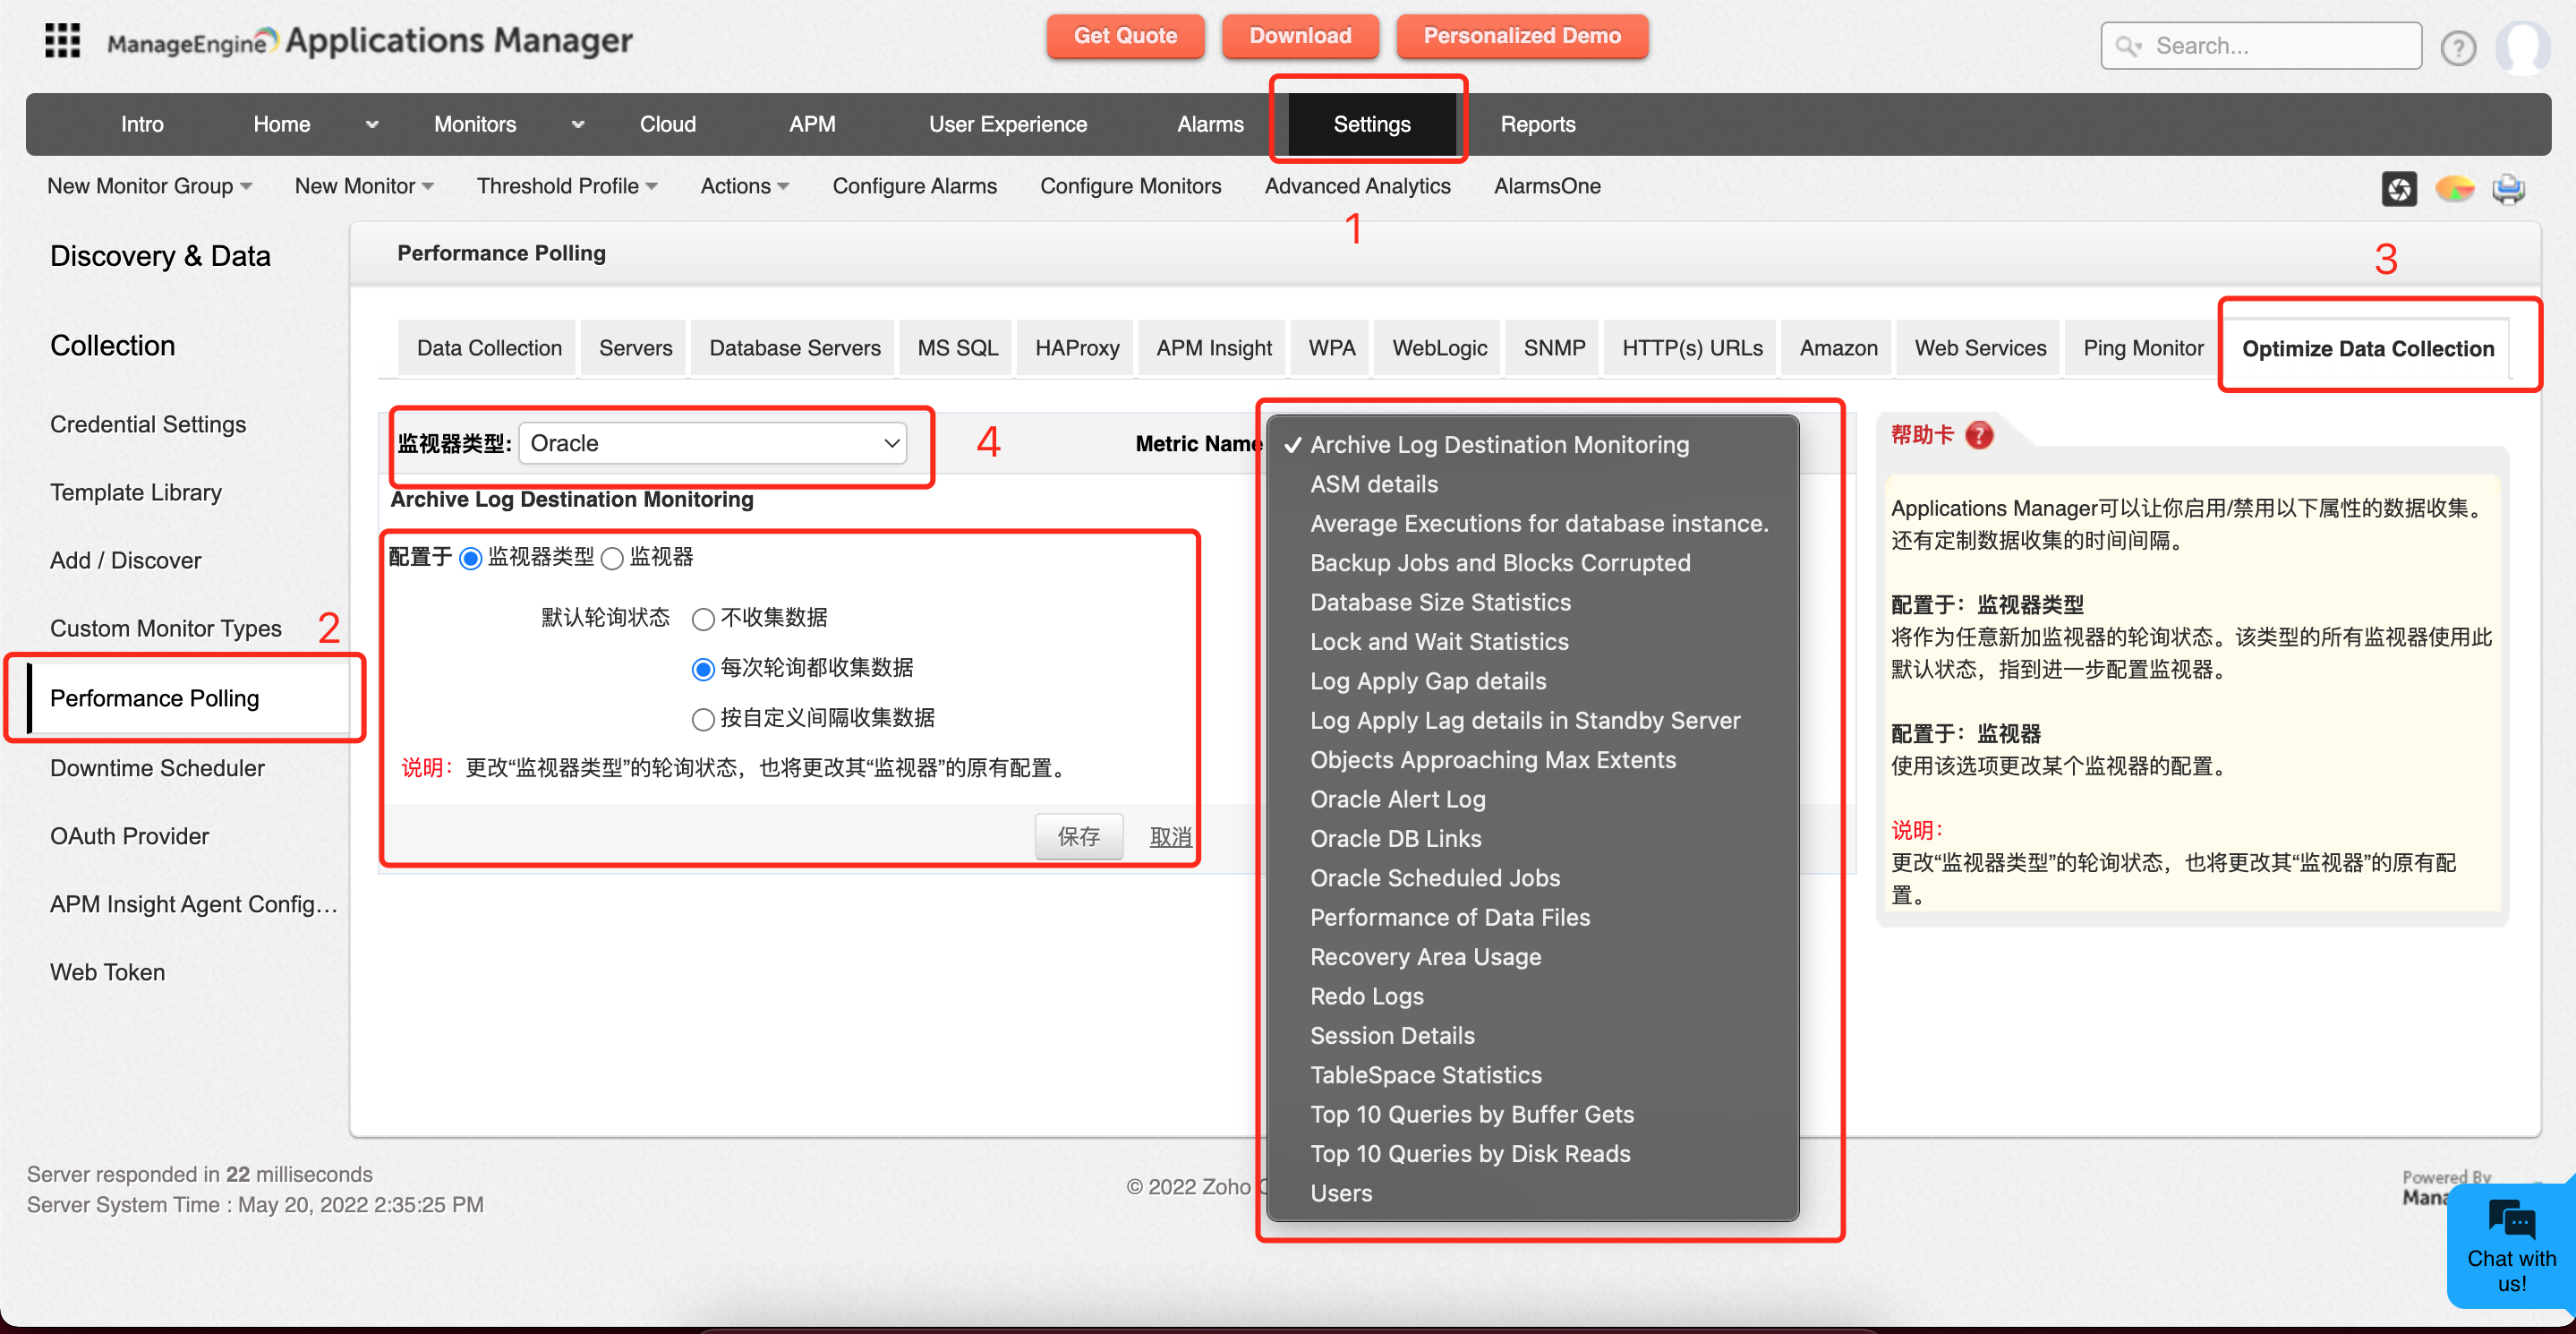Click the help question mark icon in header

click(2457, 47)
